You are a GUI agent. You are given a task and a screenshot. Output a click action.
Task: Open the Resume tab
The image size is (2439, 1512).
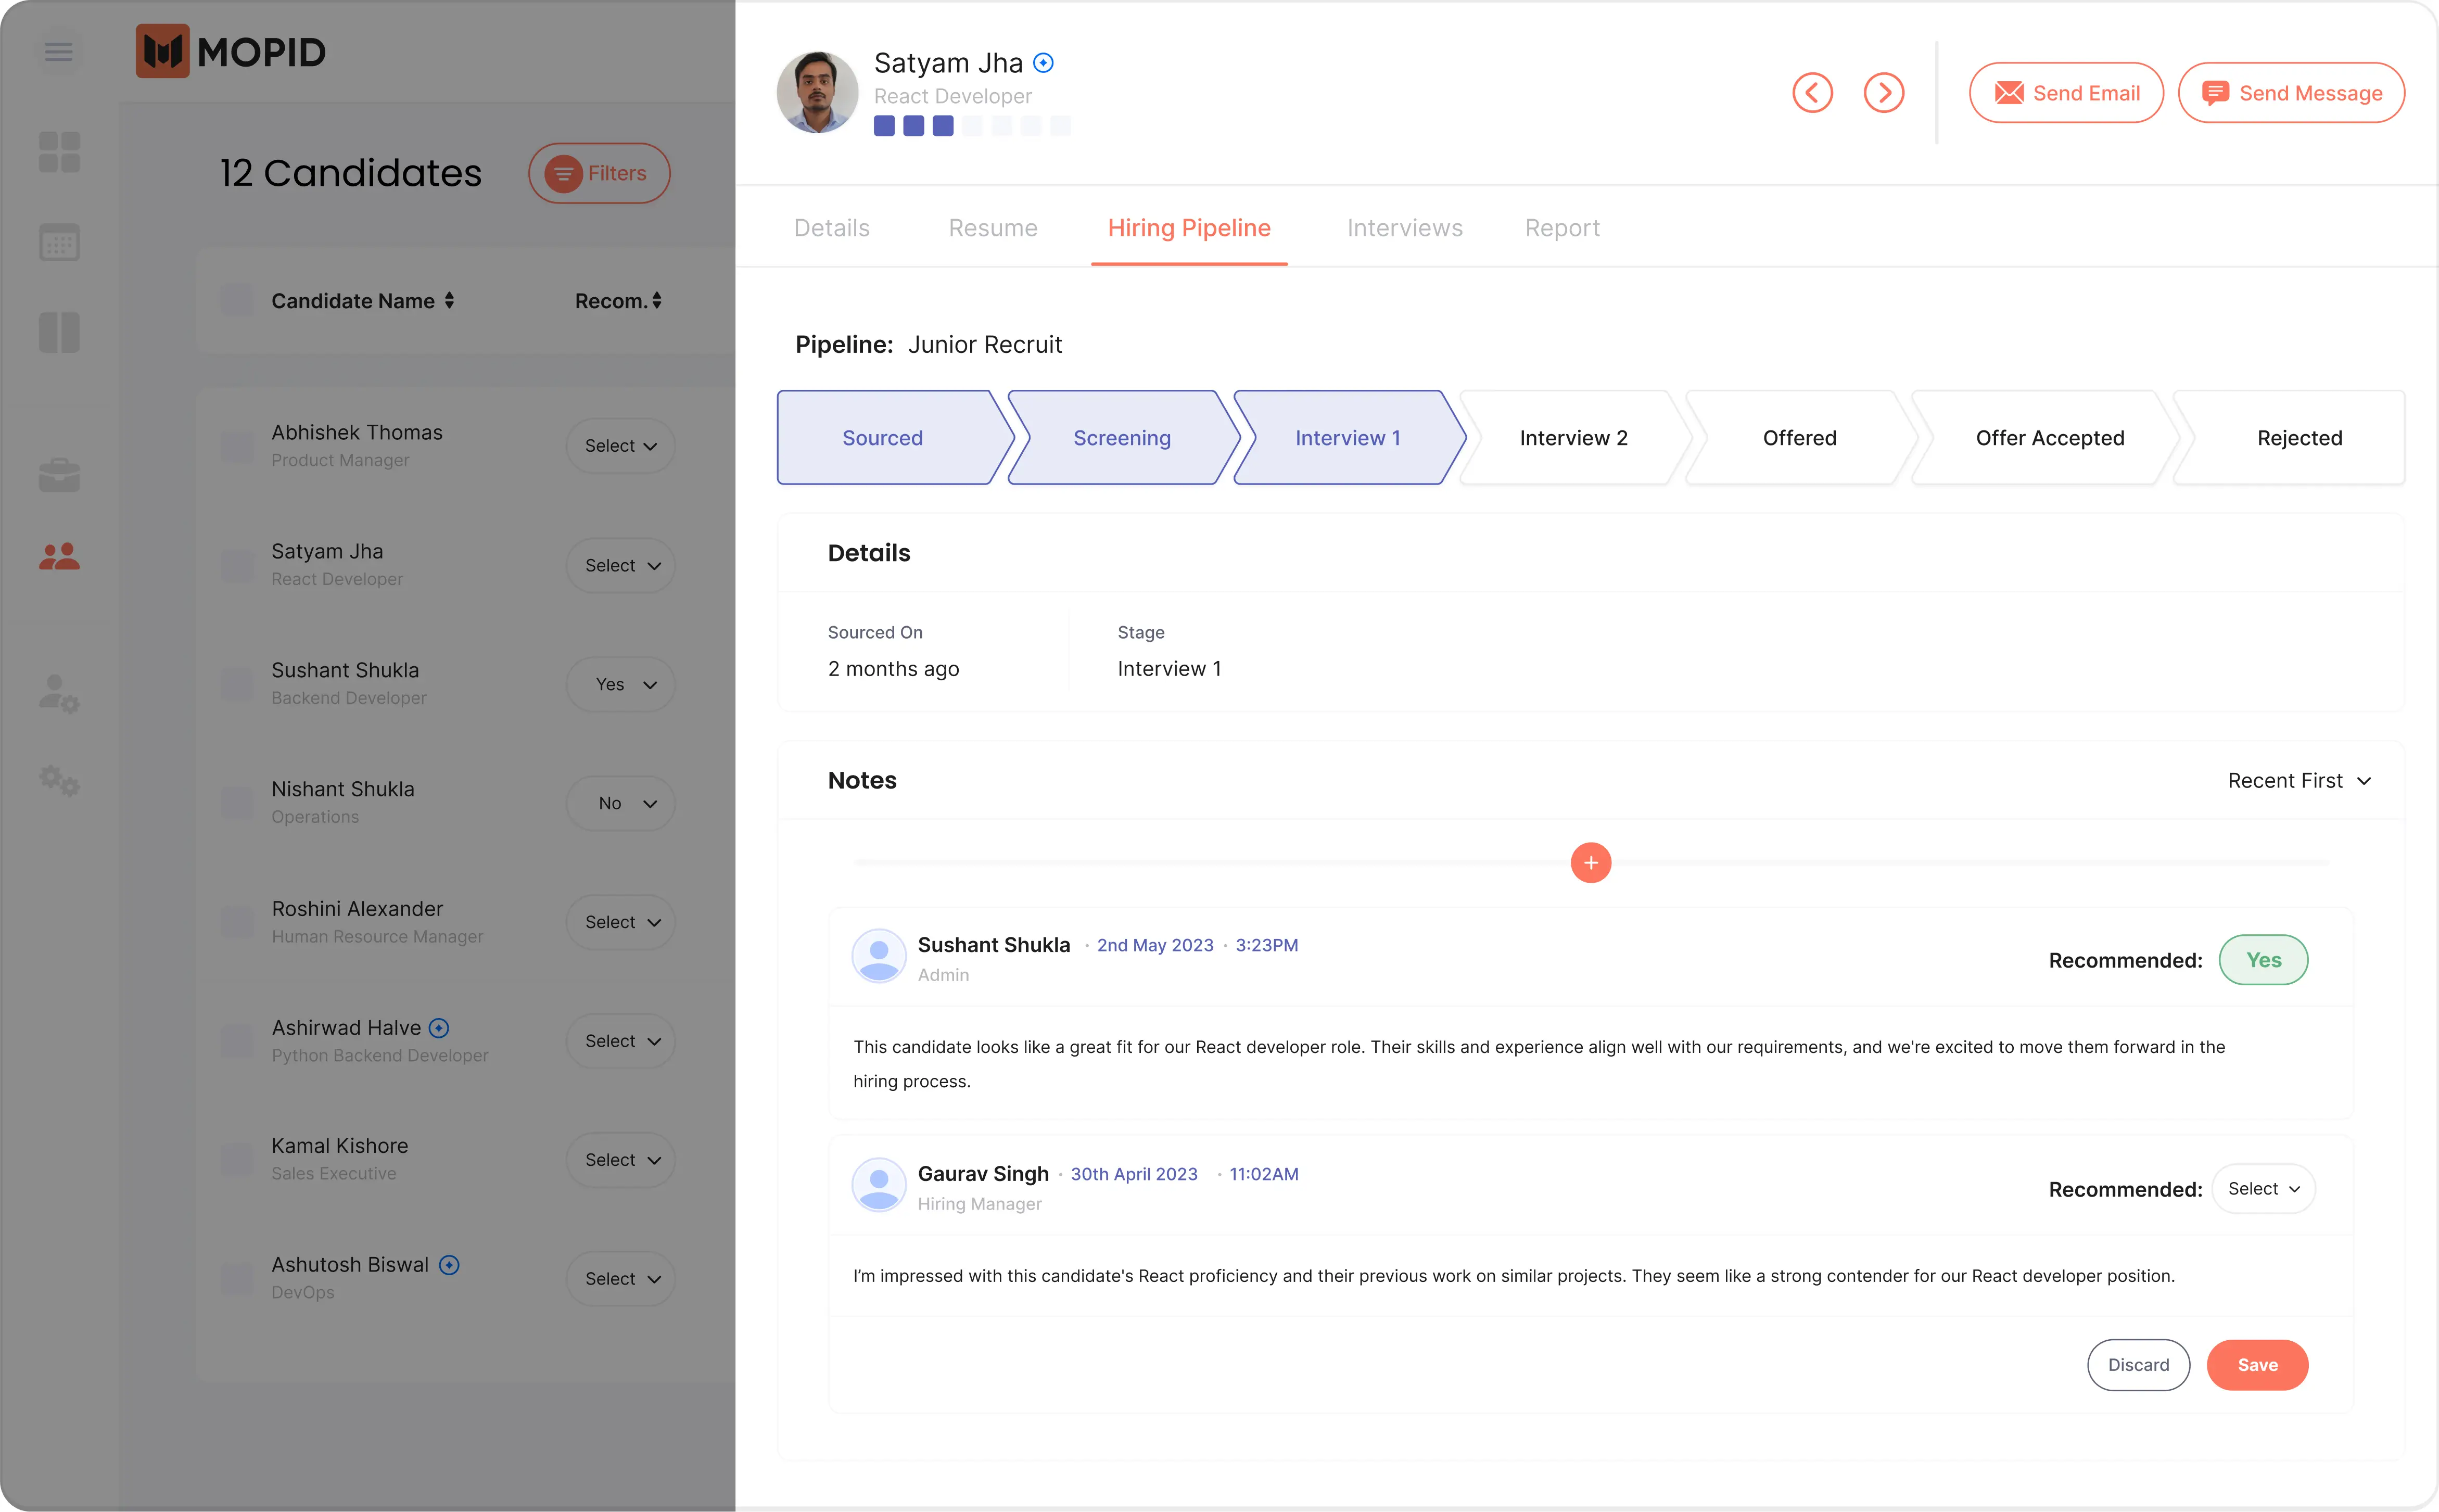tap(992, 227)
